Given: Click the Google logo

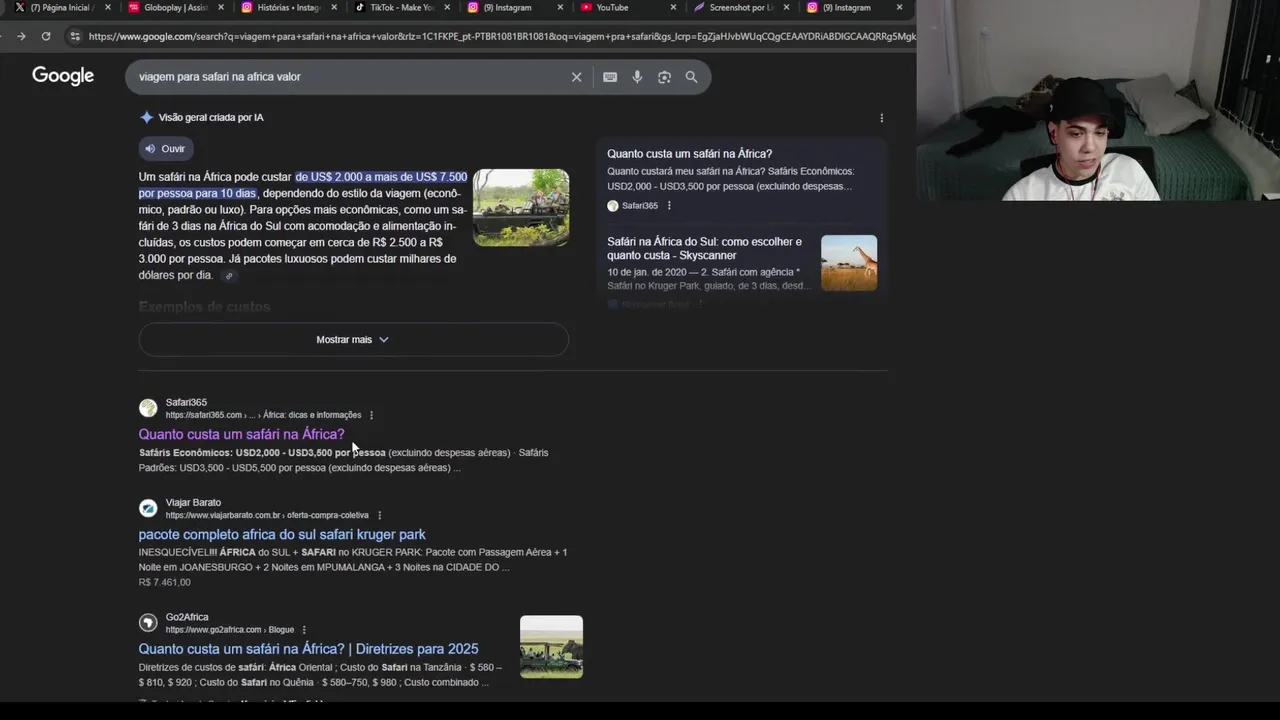Looking at the screenshot, I should click(x=63, y=76).
